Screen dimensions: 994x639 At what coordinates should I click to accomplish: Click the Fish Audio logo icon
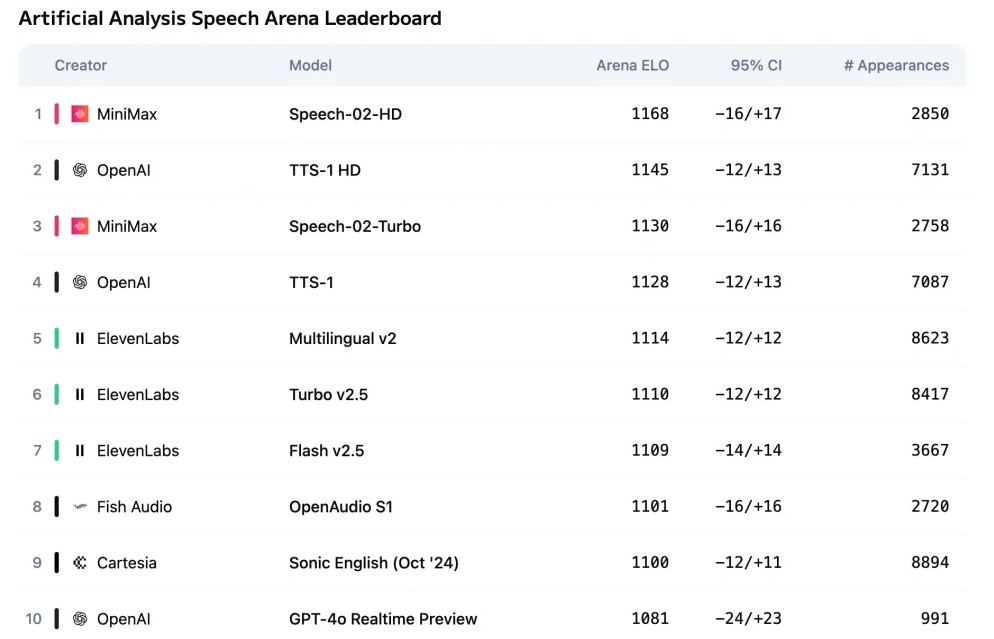(80, 507)
